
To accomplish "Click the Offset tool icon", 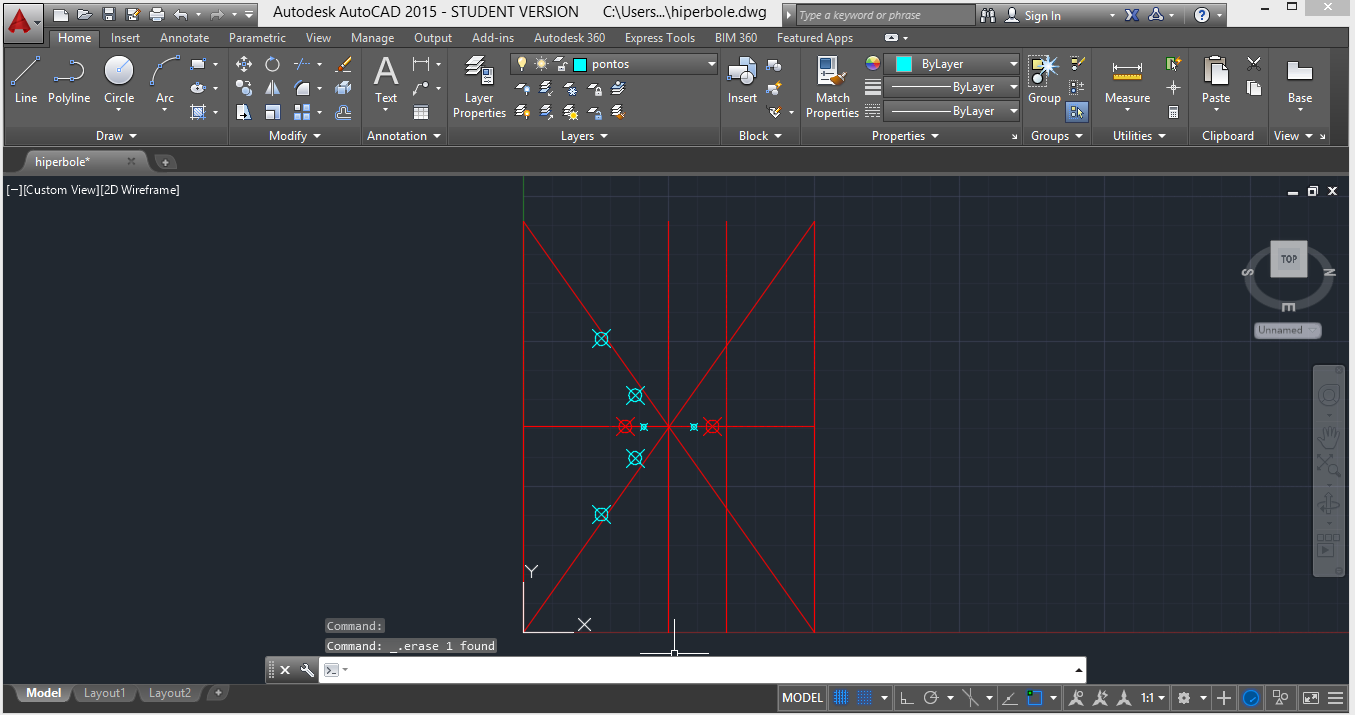I will (x=344, y=112).
